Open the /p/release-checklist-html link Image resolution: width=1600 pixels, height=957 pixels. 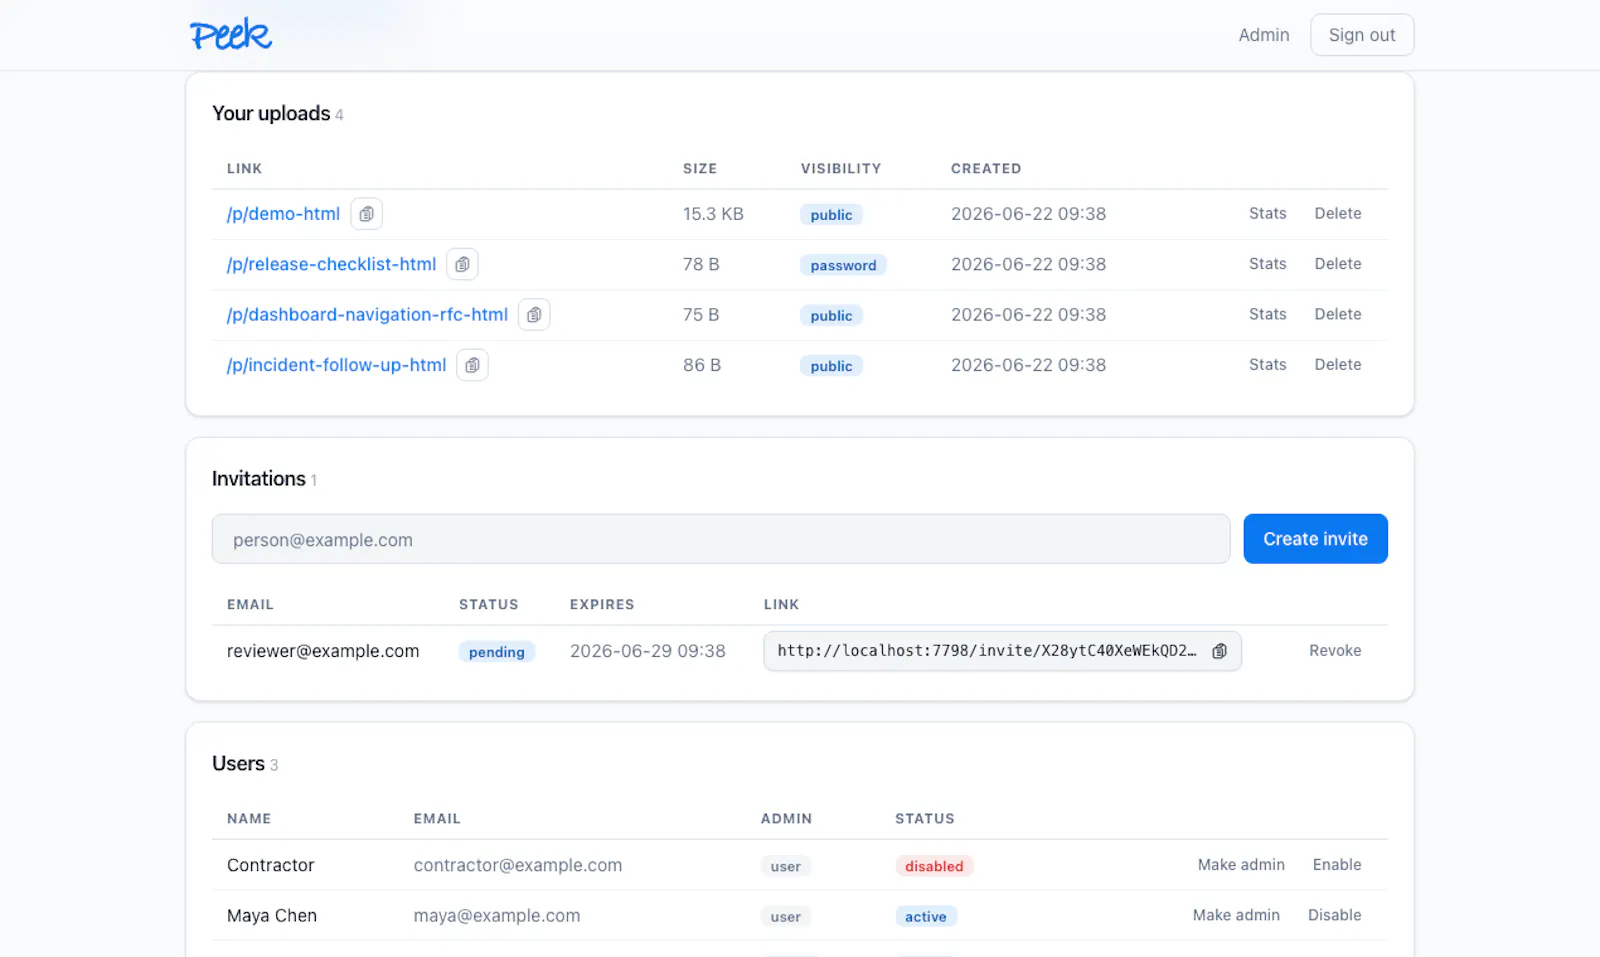pyautogui.click(x=331, y=264)
